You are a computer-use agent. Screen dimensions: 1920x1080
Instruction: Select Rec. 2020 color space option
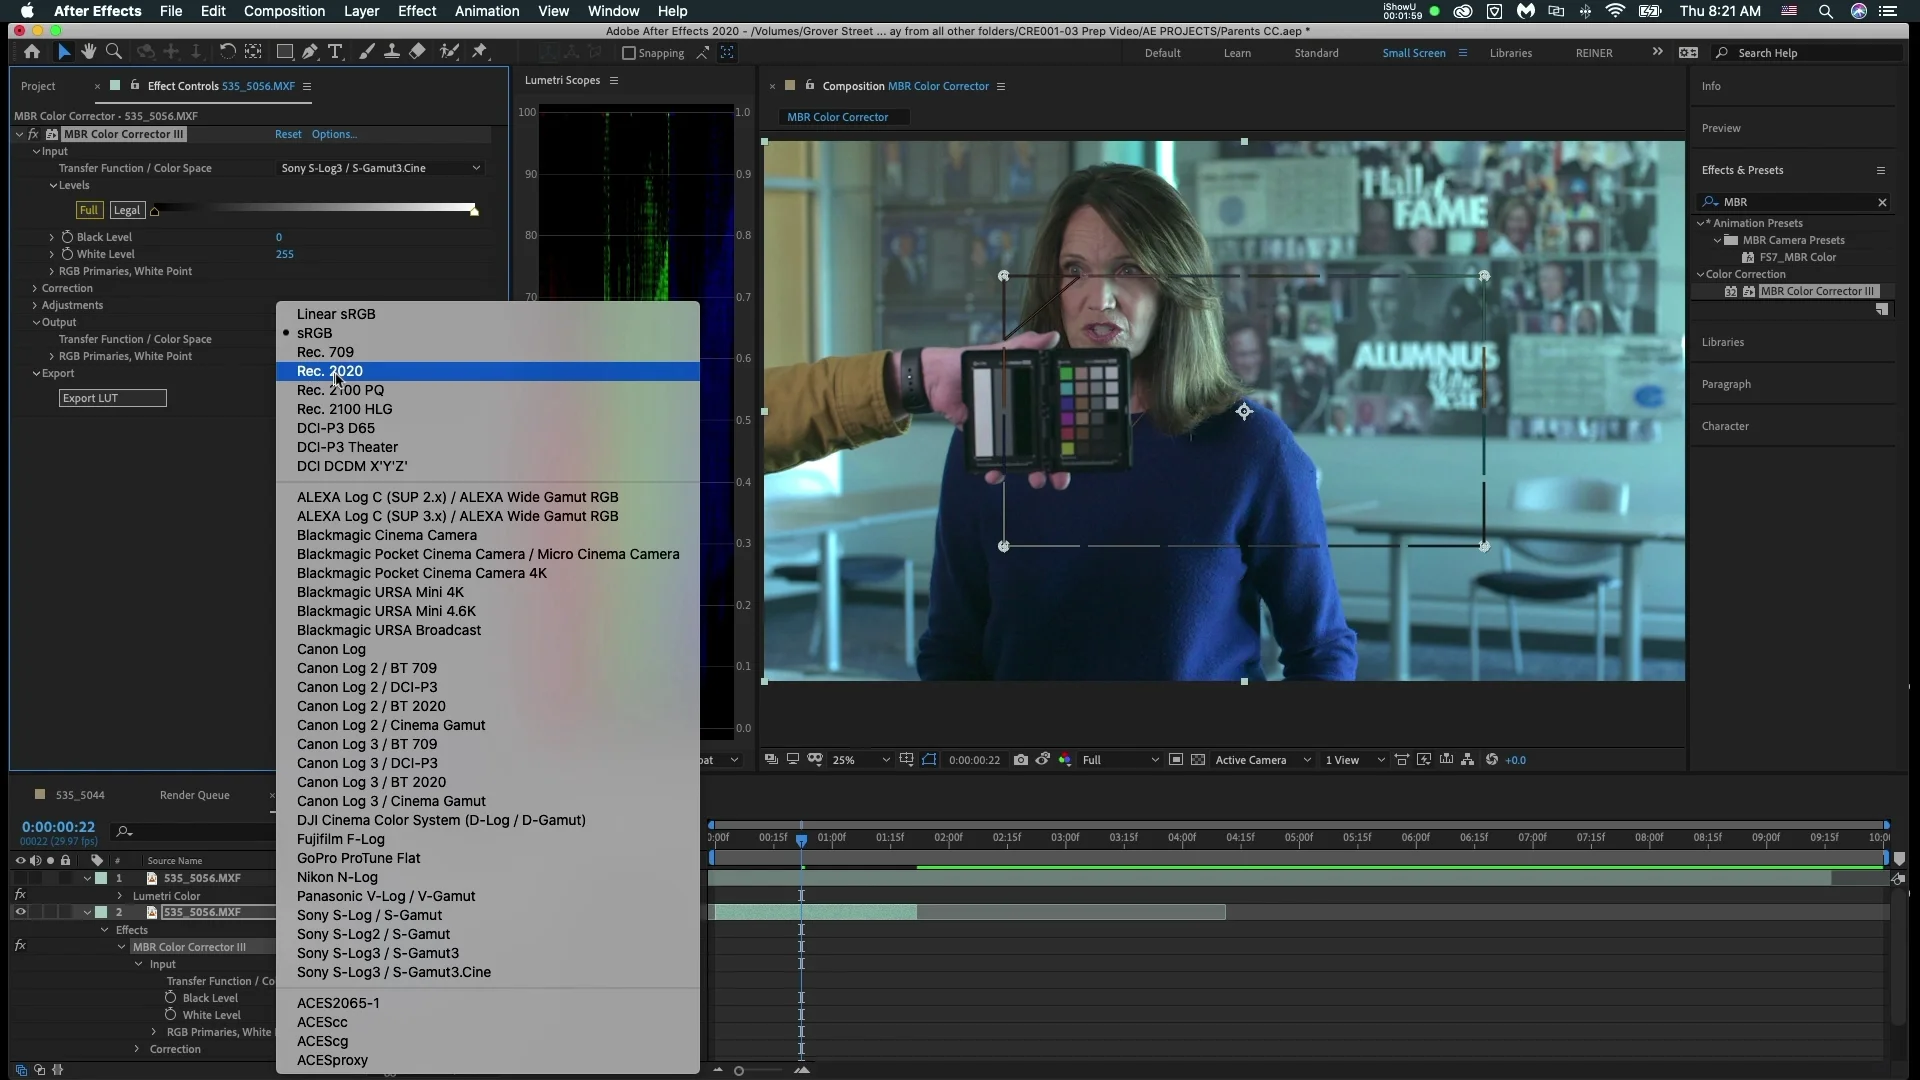pos(330,371)
